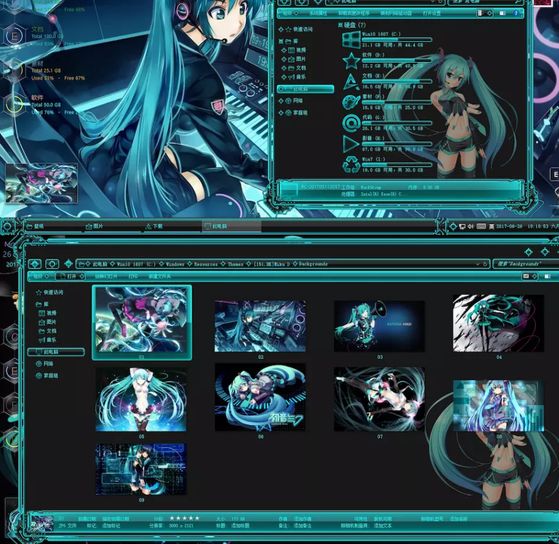Switch to the 下载 taskbar item
559x544 pixels.
click(154, 226)
